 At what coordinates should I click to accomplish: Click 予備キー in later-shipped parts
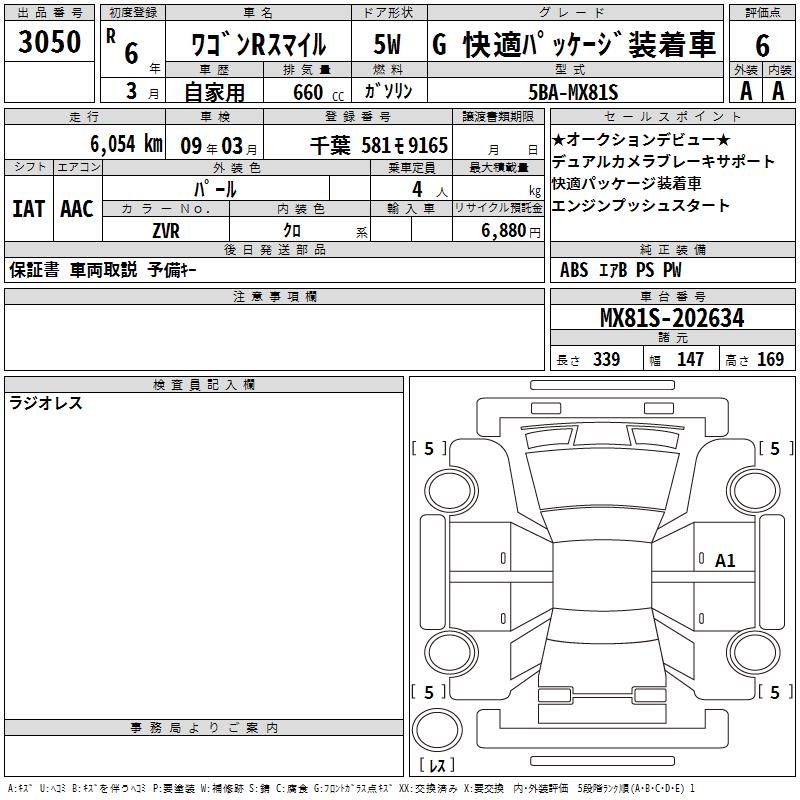click(x=172, y=270)
